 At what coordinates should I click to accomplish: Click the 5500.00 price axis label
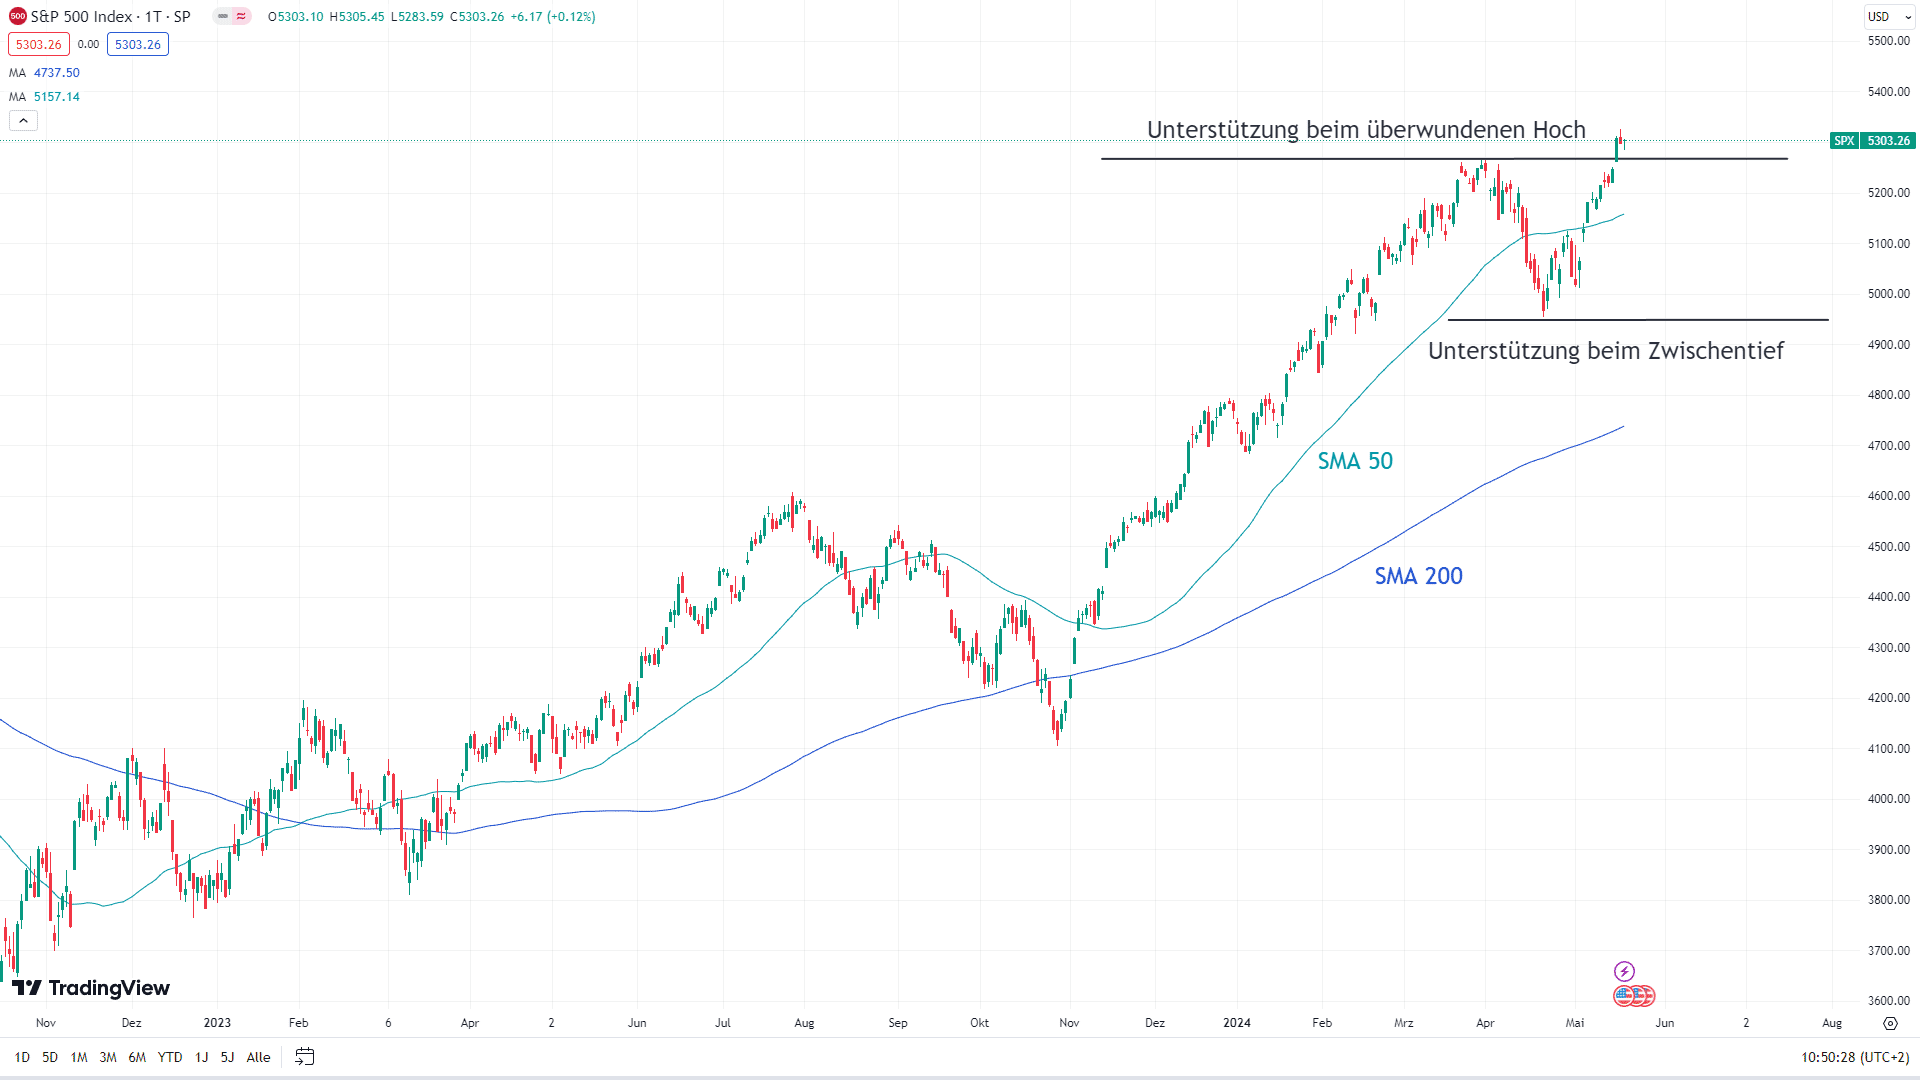tap(1889, 41)
